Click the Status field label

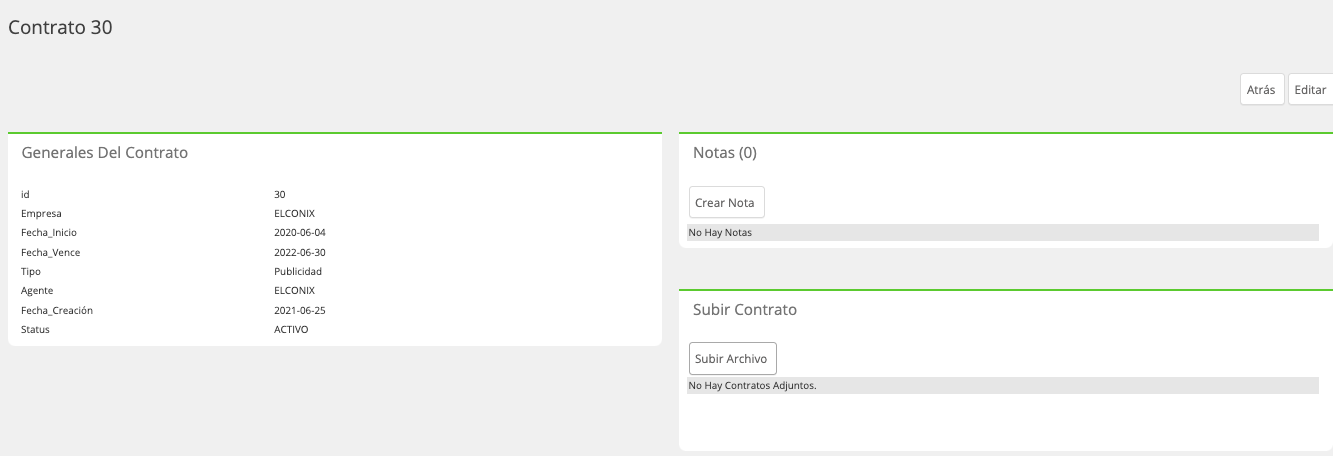pos(35,329)
